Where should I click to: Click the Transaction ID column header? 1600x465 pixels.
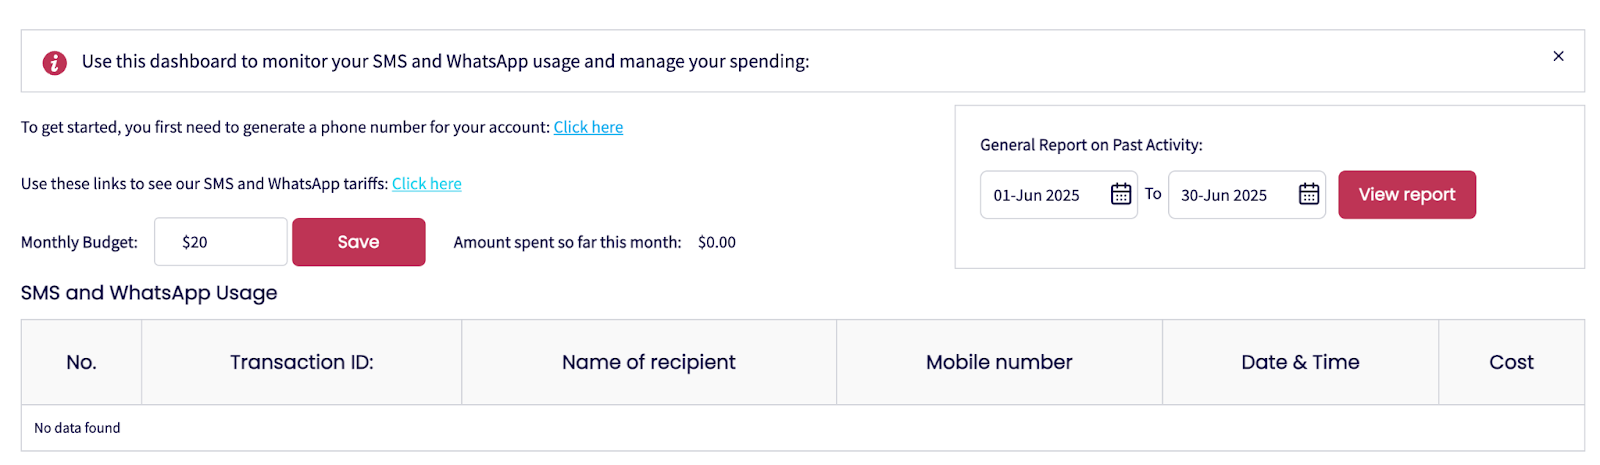click(x=301, y=362)
